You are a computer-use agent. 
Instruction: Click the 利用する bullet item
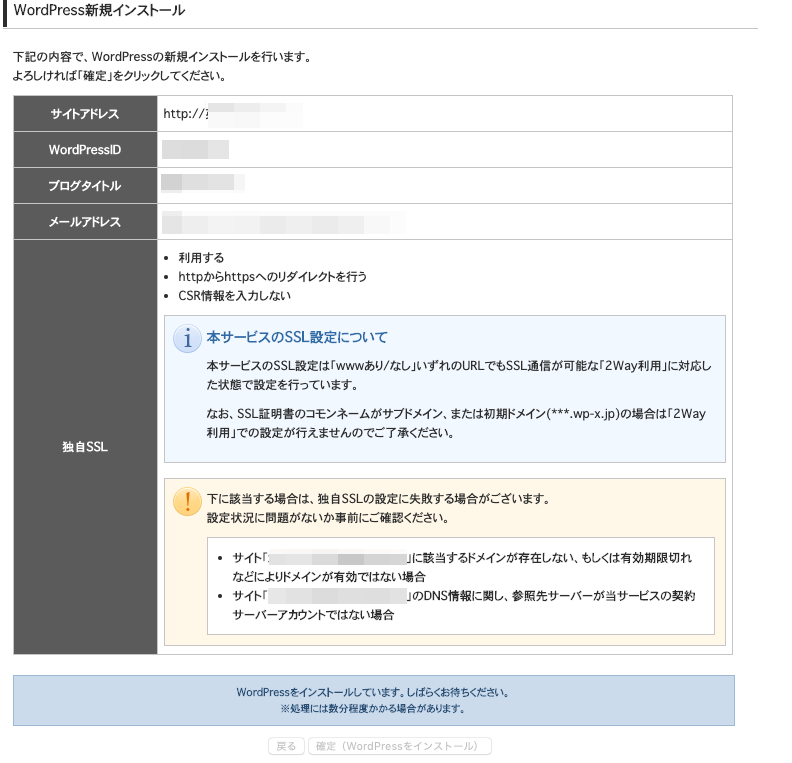[201, 258]
